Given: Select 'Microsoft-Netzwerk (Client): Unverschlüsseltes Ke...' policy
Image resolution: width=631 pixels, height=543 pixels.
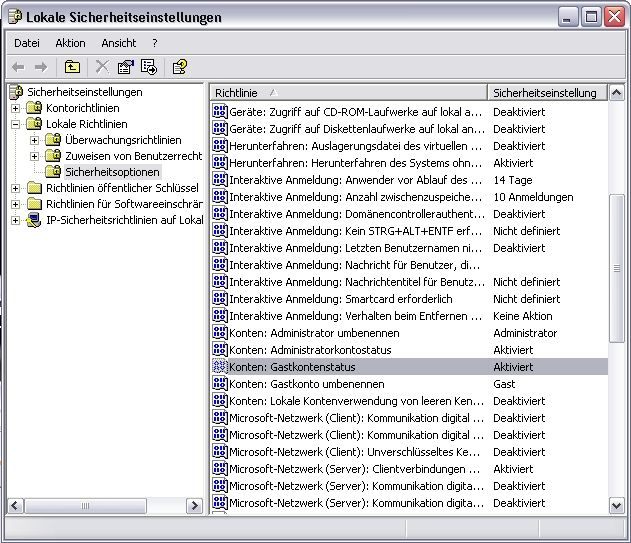Looking at the screenshot, I should pos(355,452).
